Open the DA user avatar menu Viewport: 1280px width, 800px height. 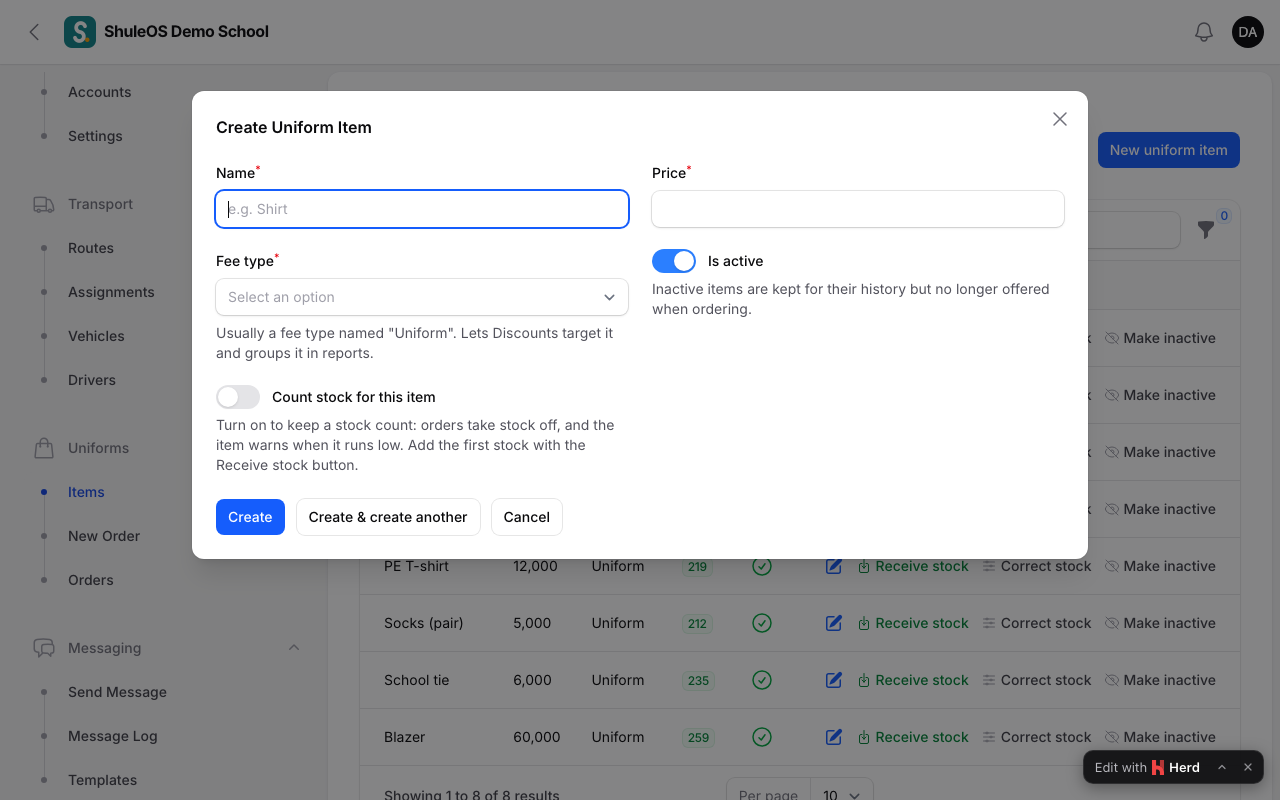click(1248, 32)
